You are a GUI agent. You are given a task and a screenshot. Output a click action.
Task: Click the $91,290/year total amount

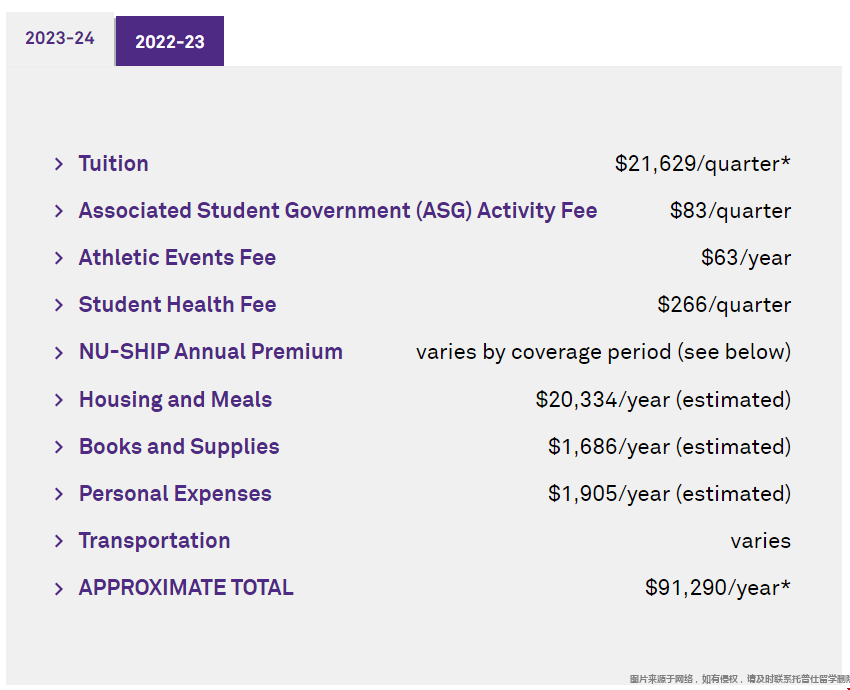pyautogui.click(x=718, y=588)
